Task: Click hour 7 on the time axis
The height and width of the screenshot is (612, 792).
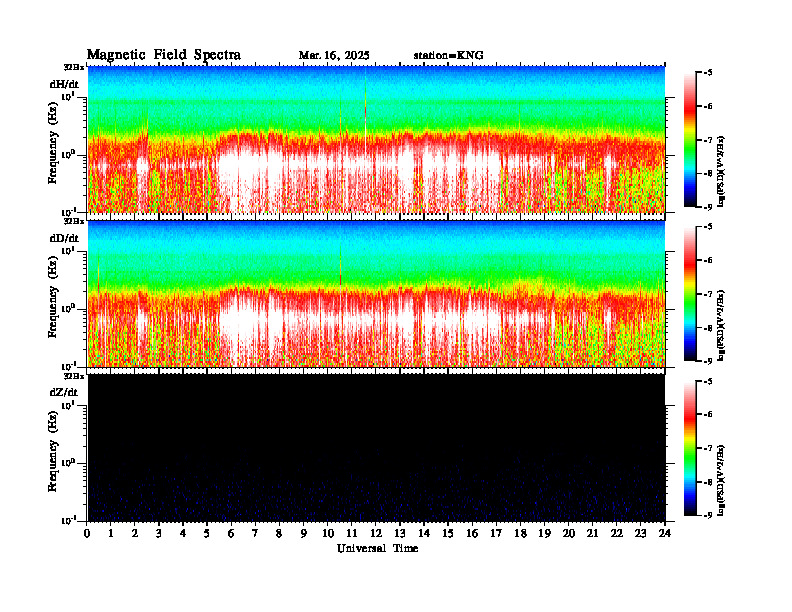Action: (255, 534)
